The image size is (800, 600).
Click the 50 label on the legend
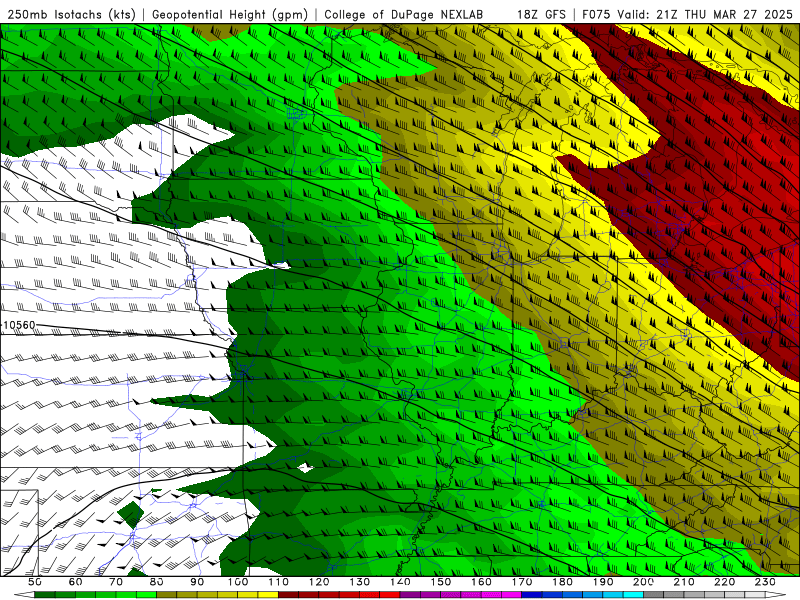(35, 582)
